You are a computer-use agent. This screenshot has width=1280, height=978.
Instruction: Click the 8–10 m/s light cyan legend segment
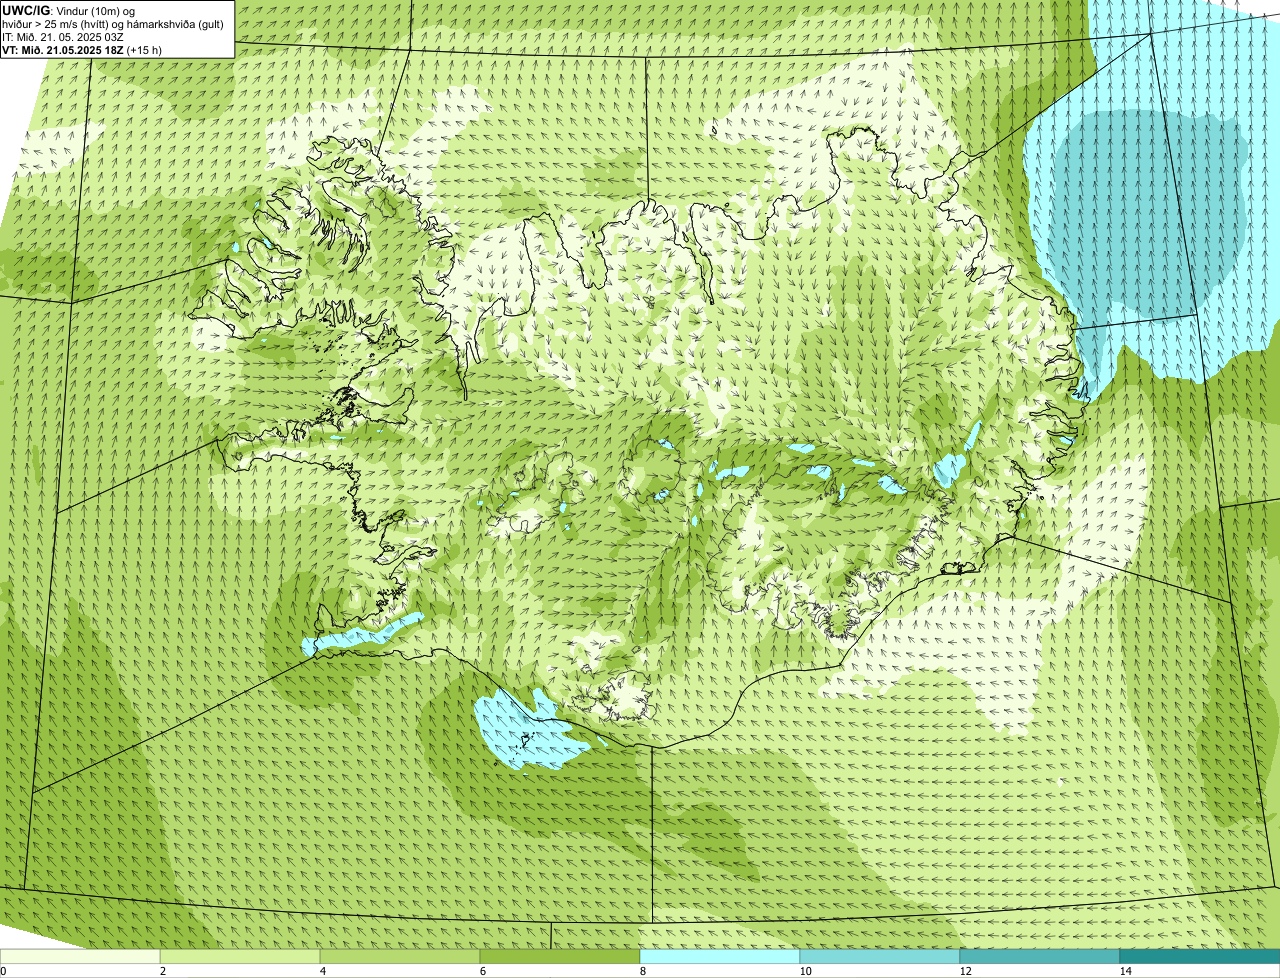(x=720, y=957)
